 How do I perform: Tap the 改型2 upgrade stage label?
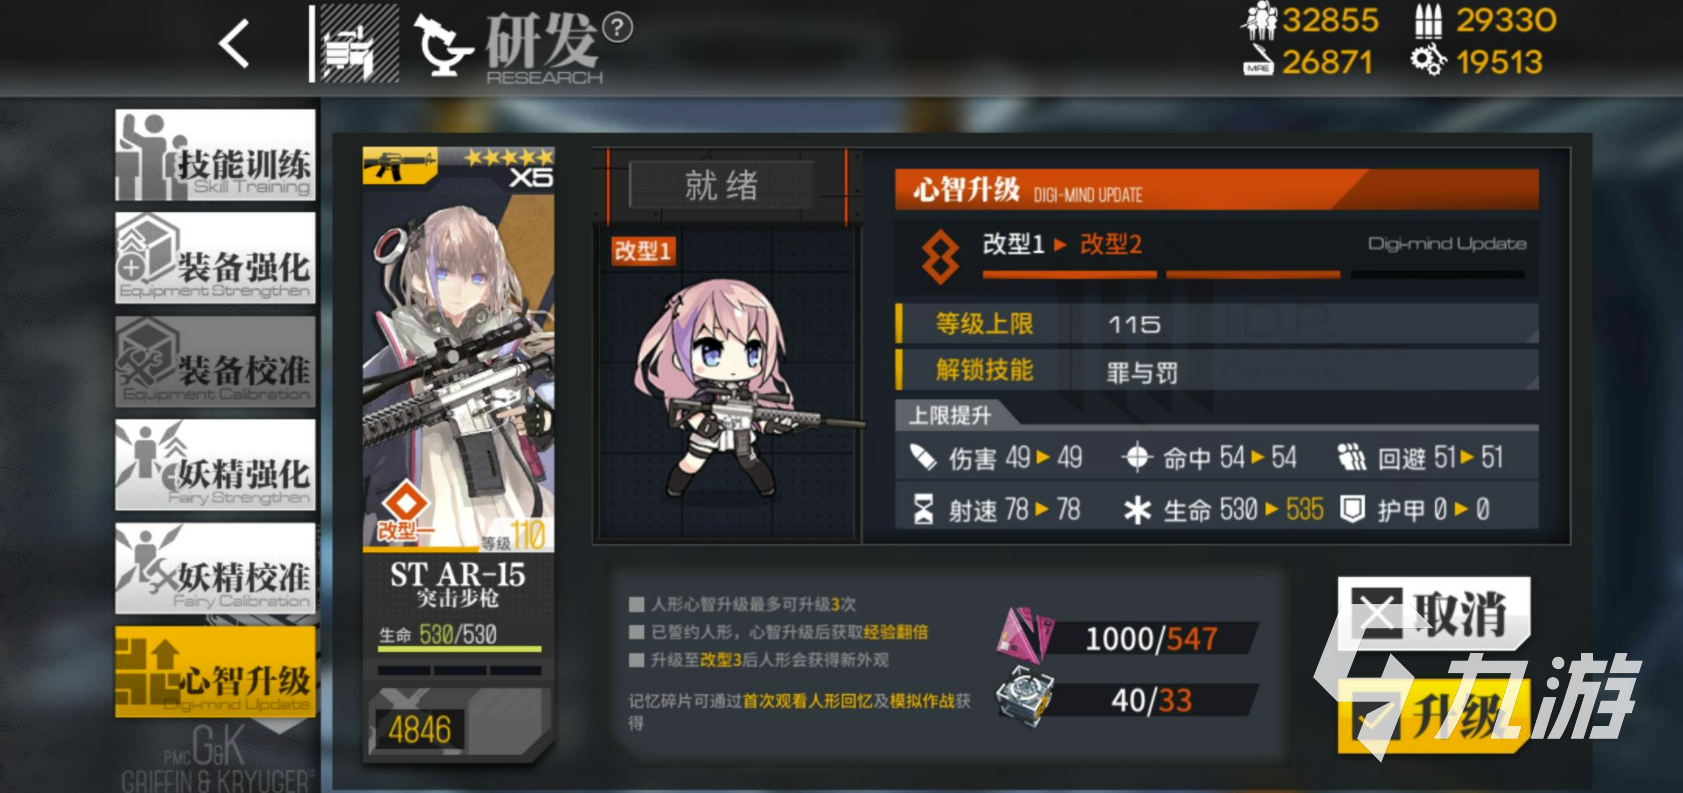click(x=1110, y=244)
